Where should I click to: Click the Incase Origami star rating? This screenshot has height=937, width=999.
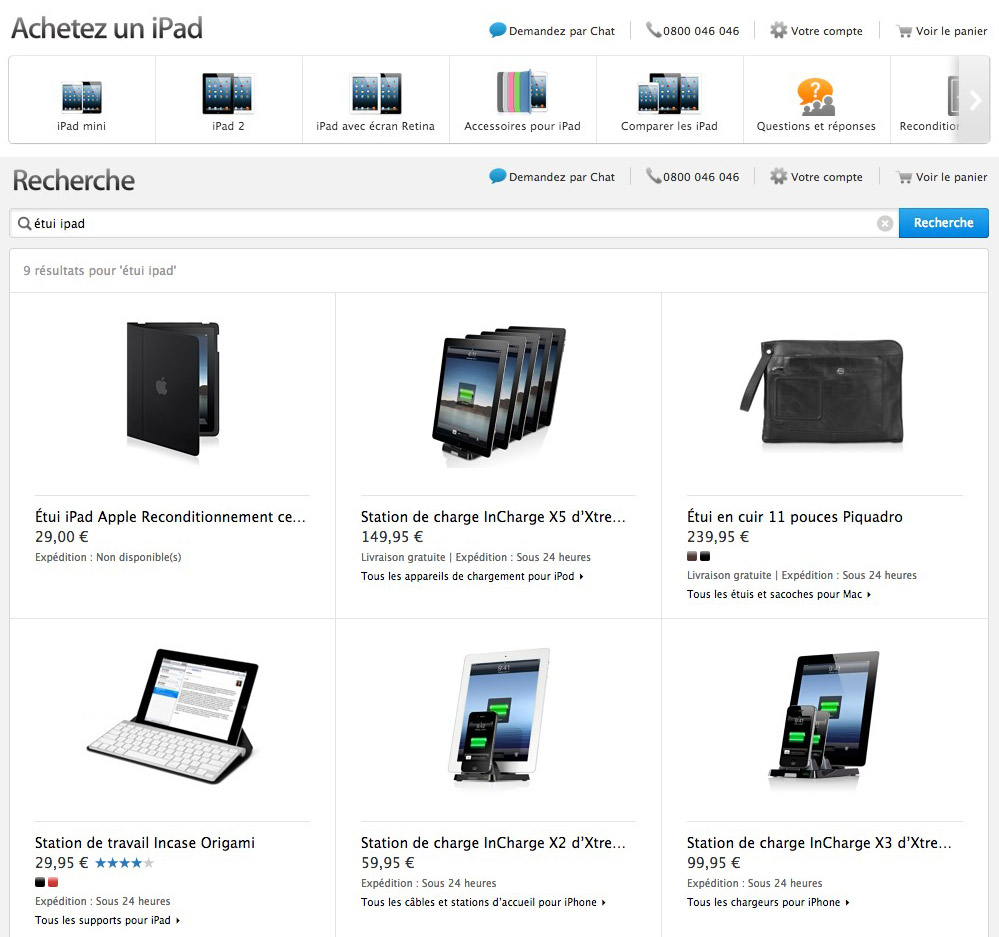124,863
